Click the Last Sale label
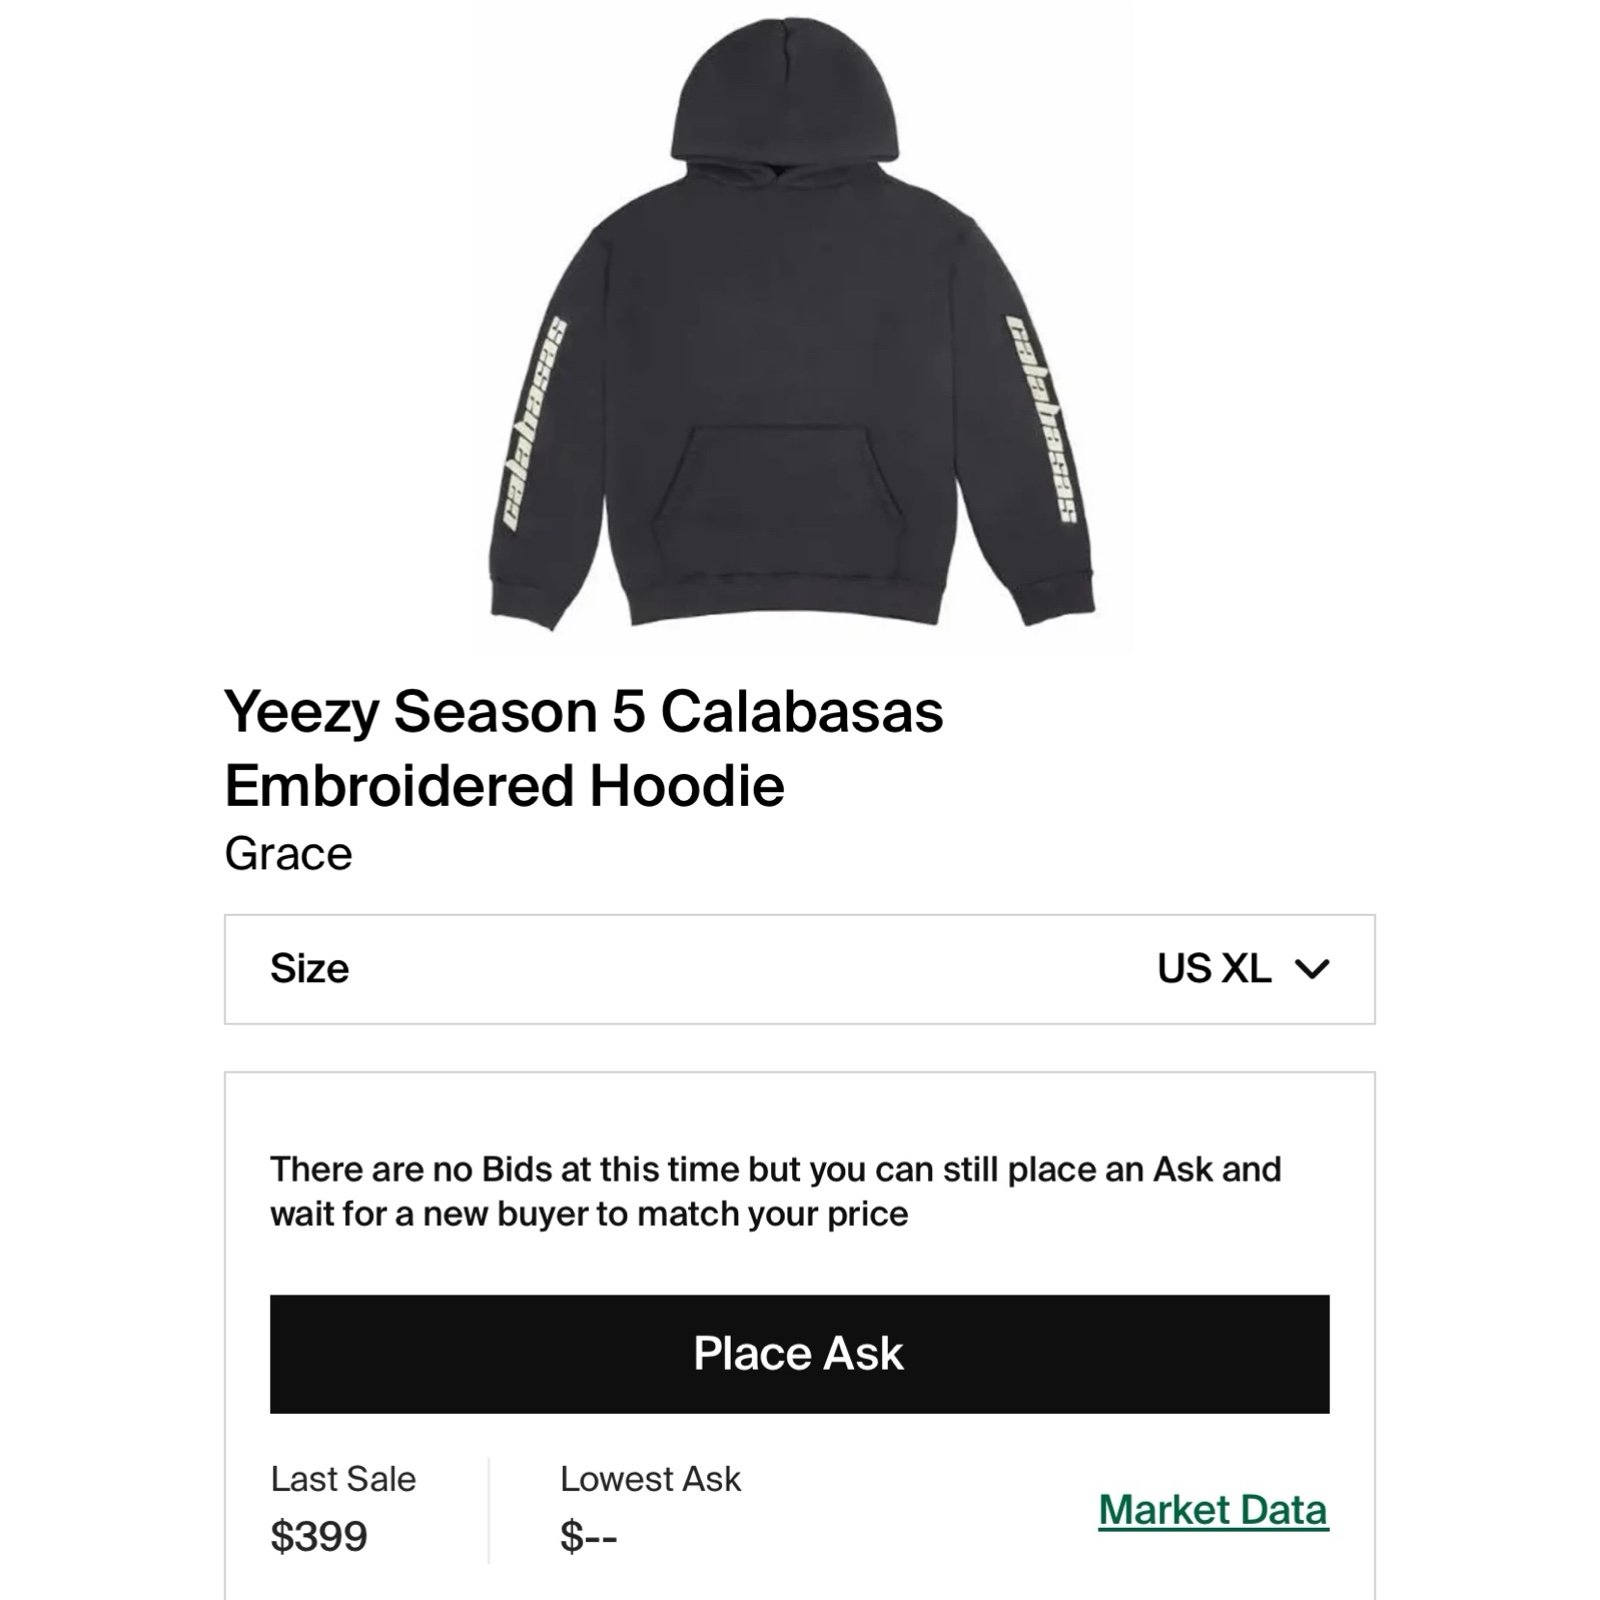 point(343,1479)
